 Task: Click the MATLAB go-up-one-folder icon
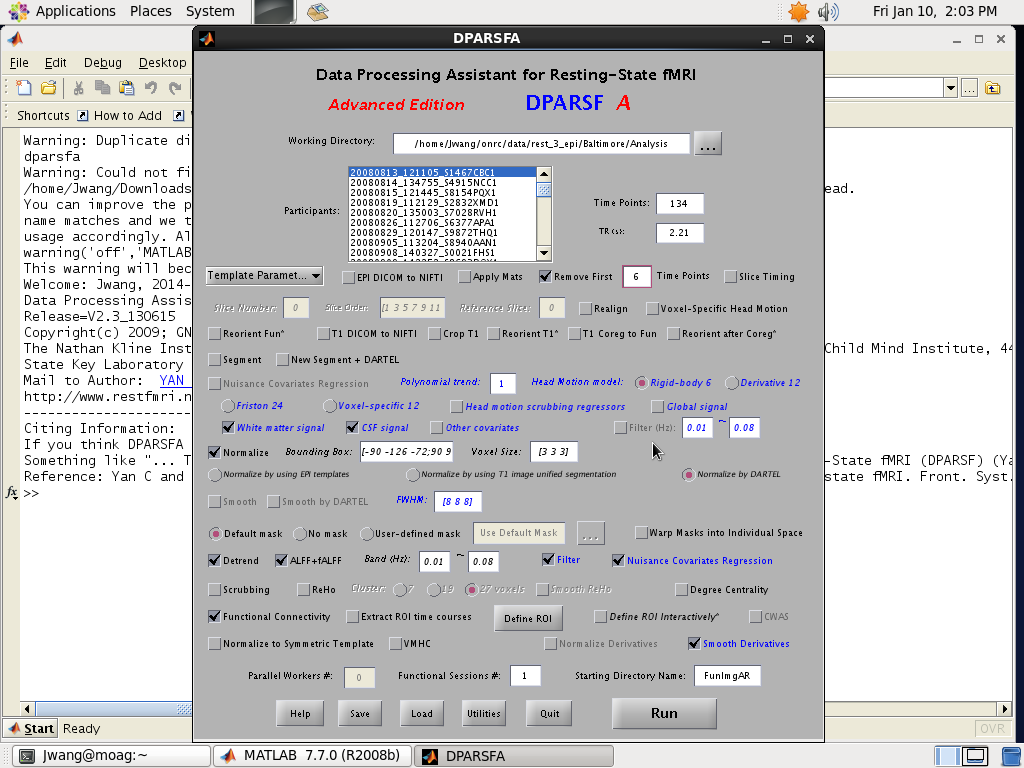click(993, 88)
